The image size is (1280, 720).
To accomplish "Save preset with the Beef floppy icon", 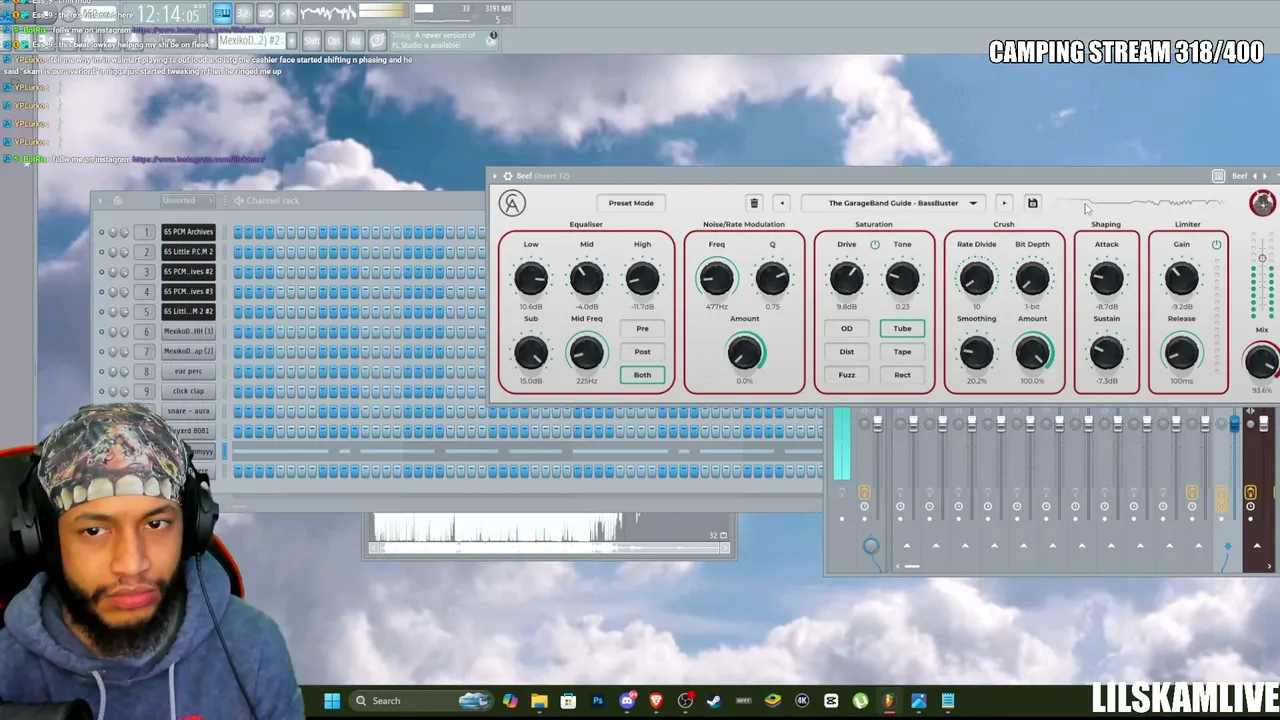I will (1033, 203).
